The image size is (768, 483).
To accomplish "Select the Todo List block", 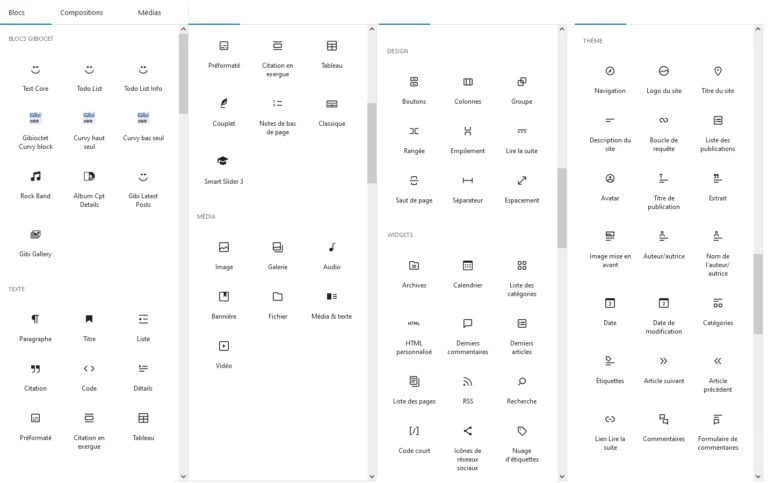I will 89,78.
